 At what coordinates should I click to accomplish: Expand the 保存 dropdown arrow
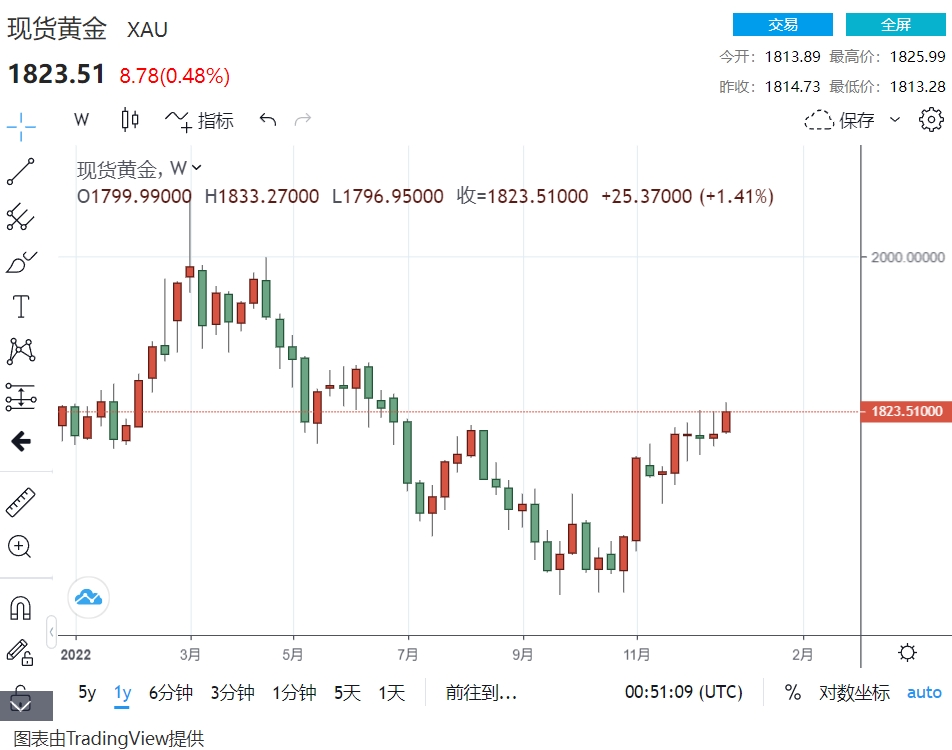click(895, 120)
